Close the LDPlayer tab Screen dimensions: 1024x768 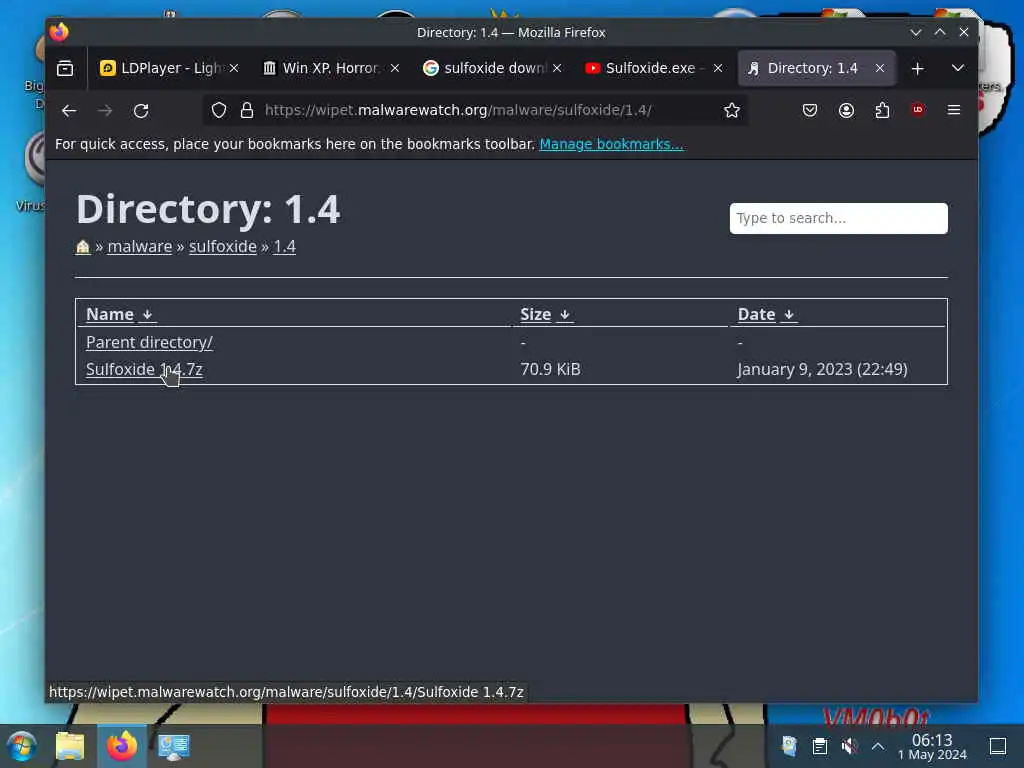pos(234,68)
